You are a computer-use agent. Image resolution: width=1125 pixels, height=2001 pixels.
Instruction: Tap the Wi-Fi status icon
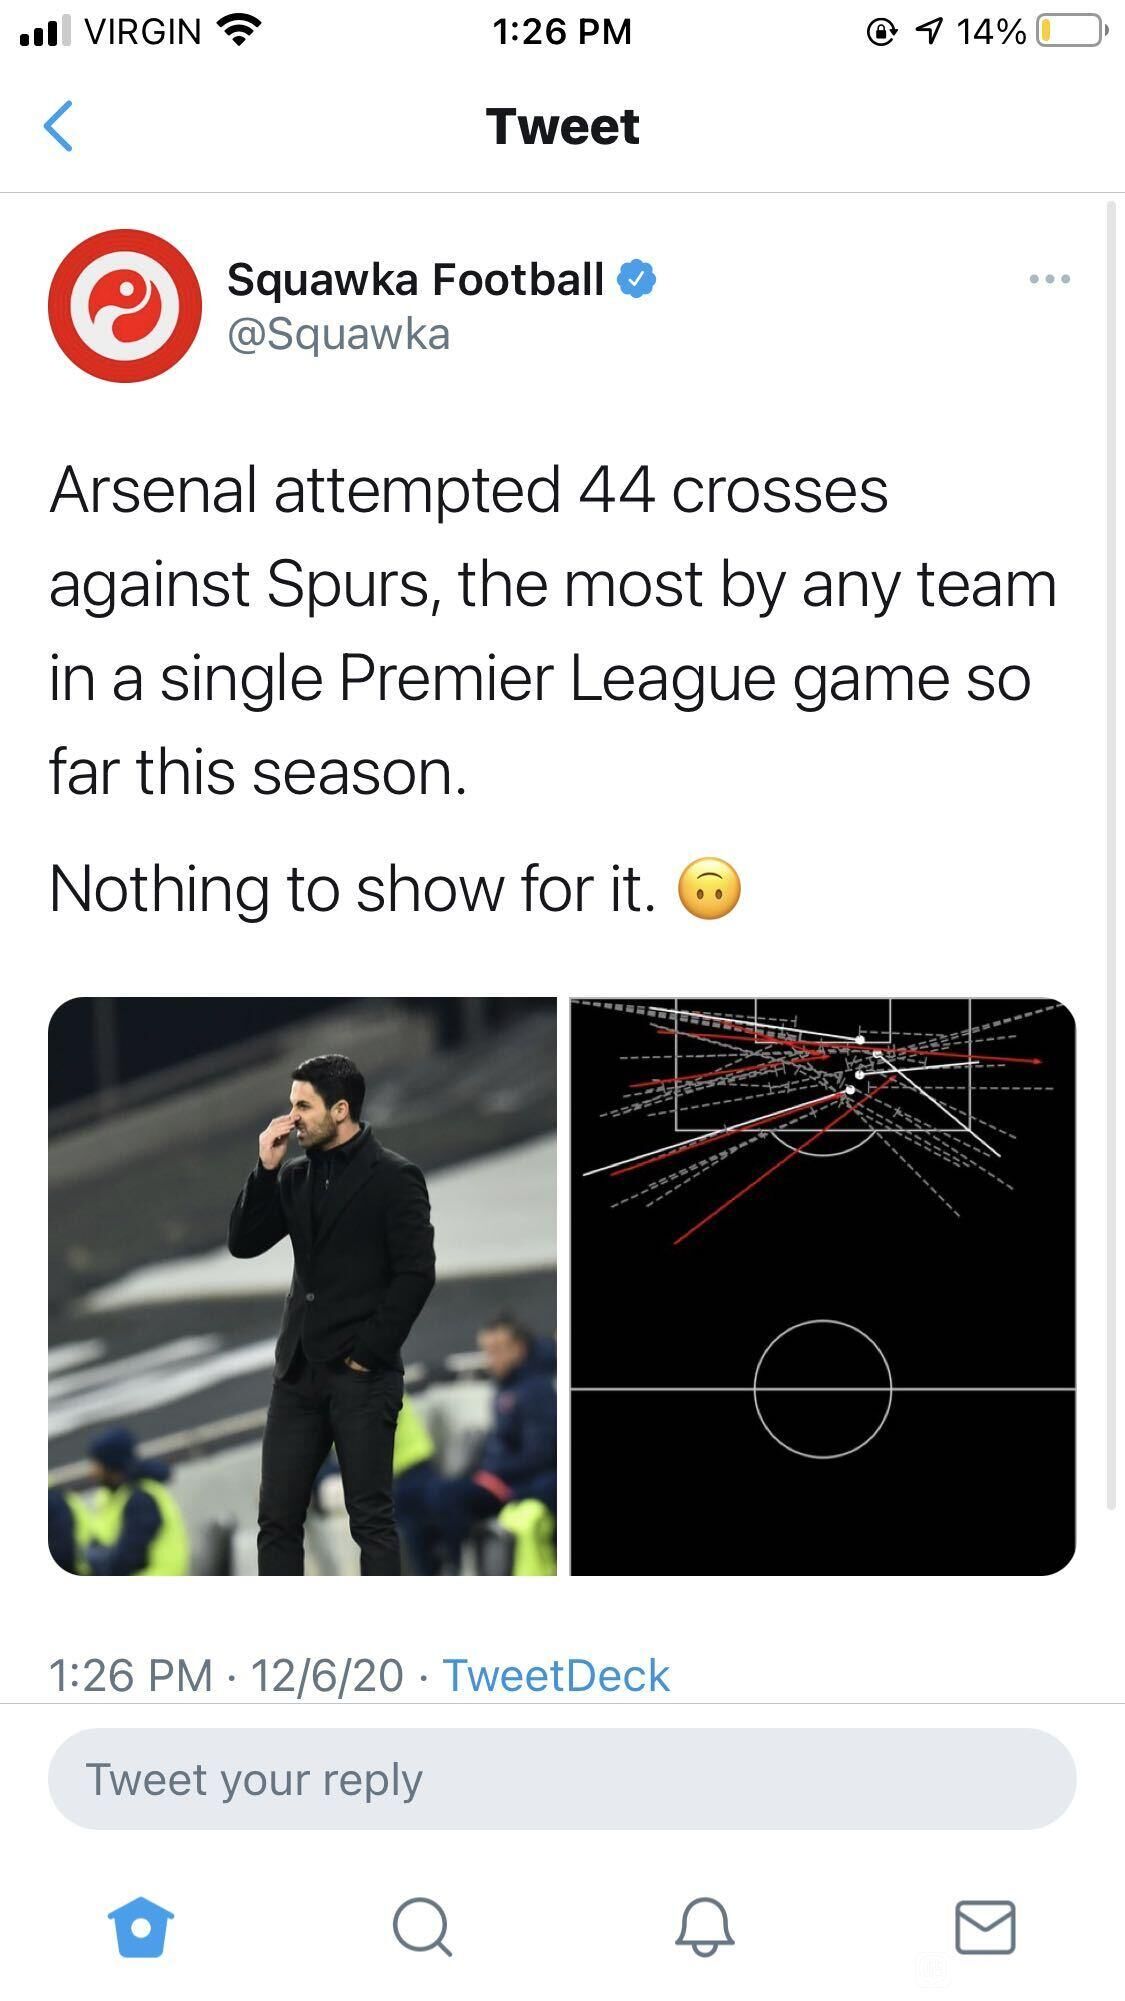[237, 32]
